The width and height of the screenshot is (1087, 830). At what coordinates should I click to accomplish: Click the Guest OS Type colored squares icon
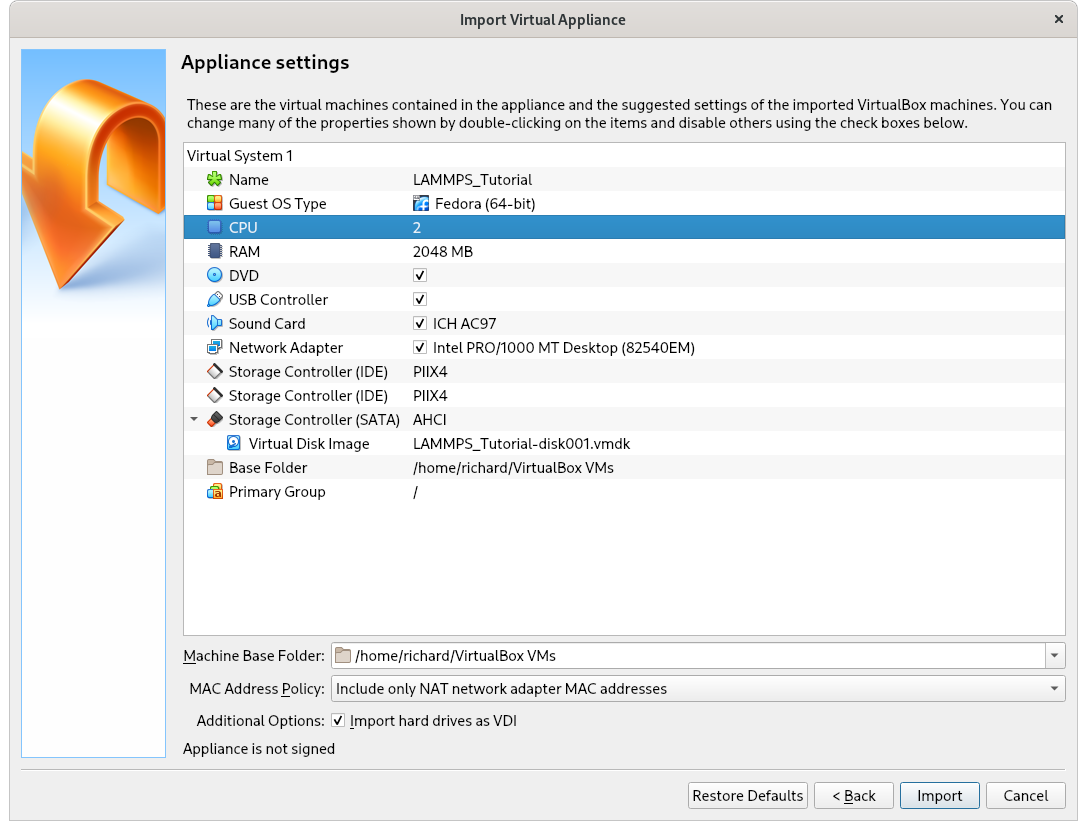215,203
